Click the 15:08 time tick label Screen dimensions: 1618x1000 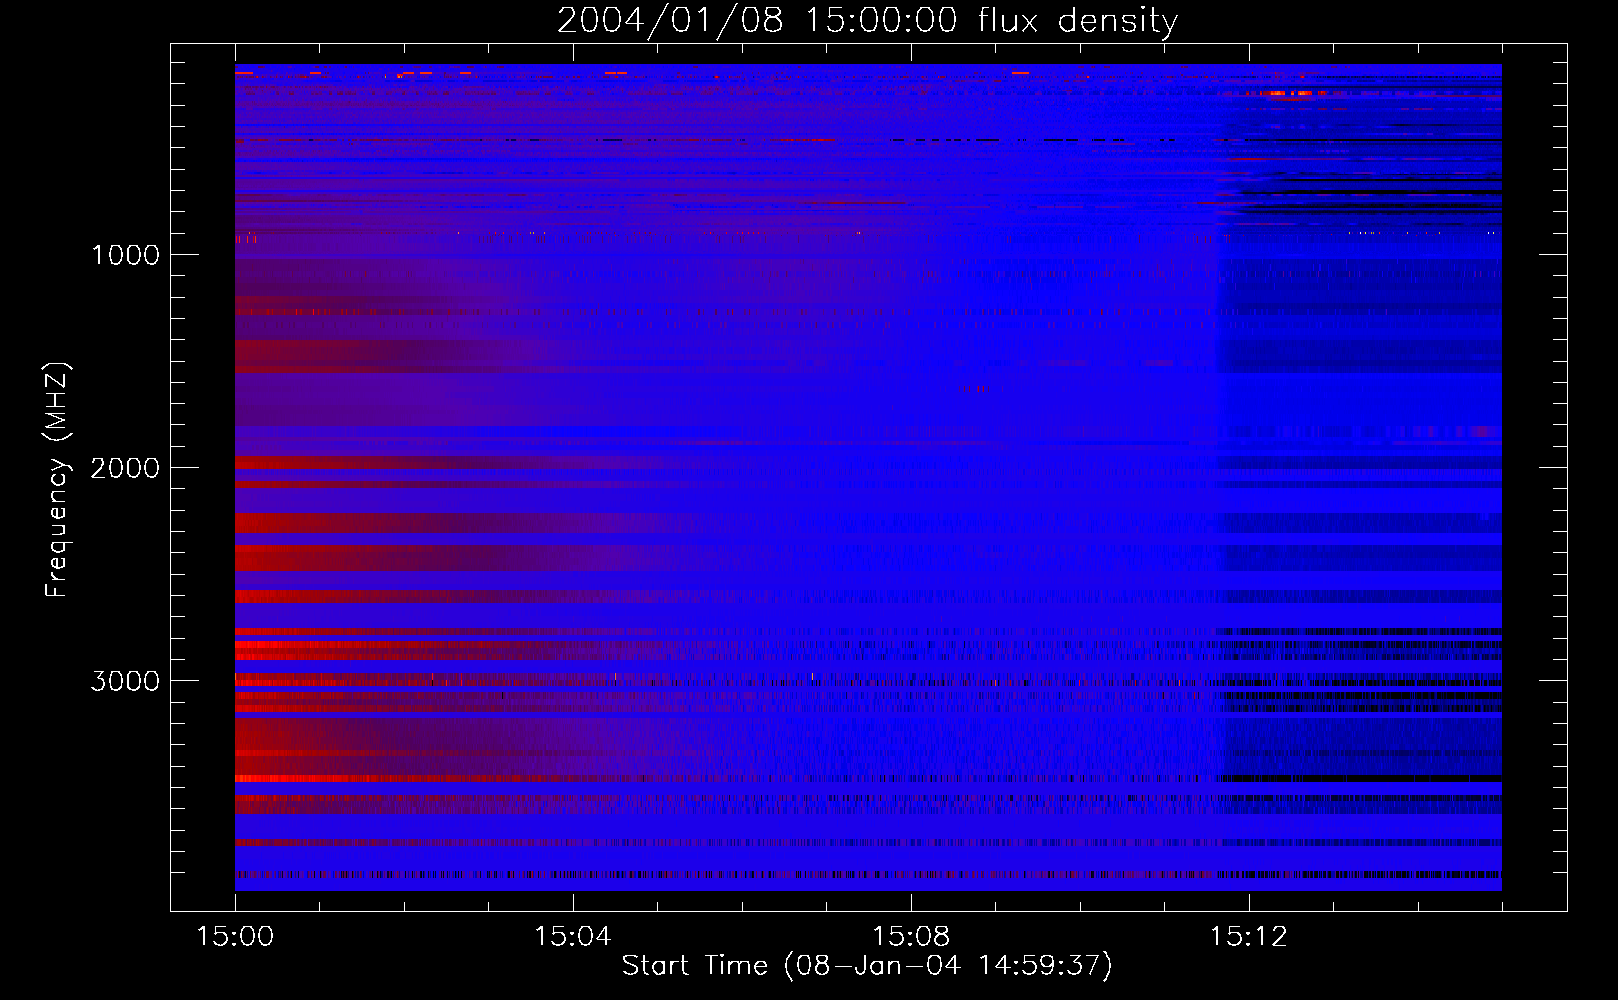tap(911, 937)
